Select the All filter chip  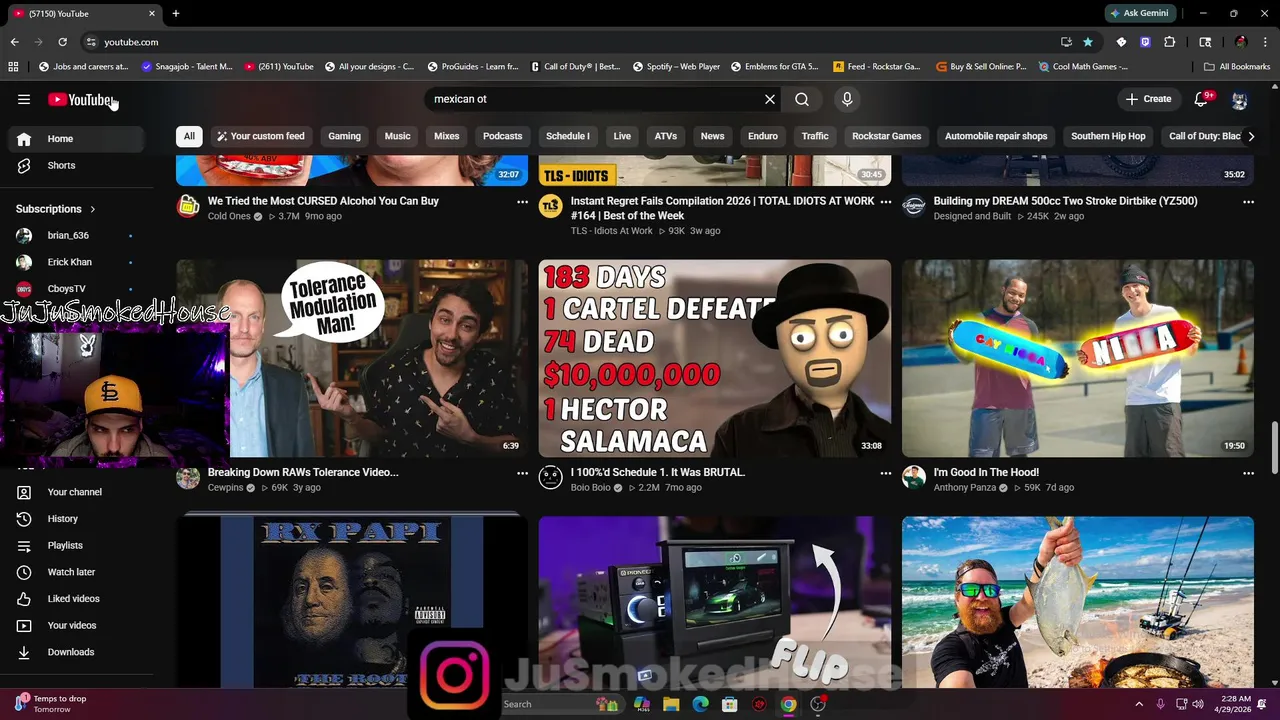[189, 136]
